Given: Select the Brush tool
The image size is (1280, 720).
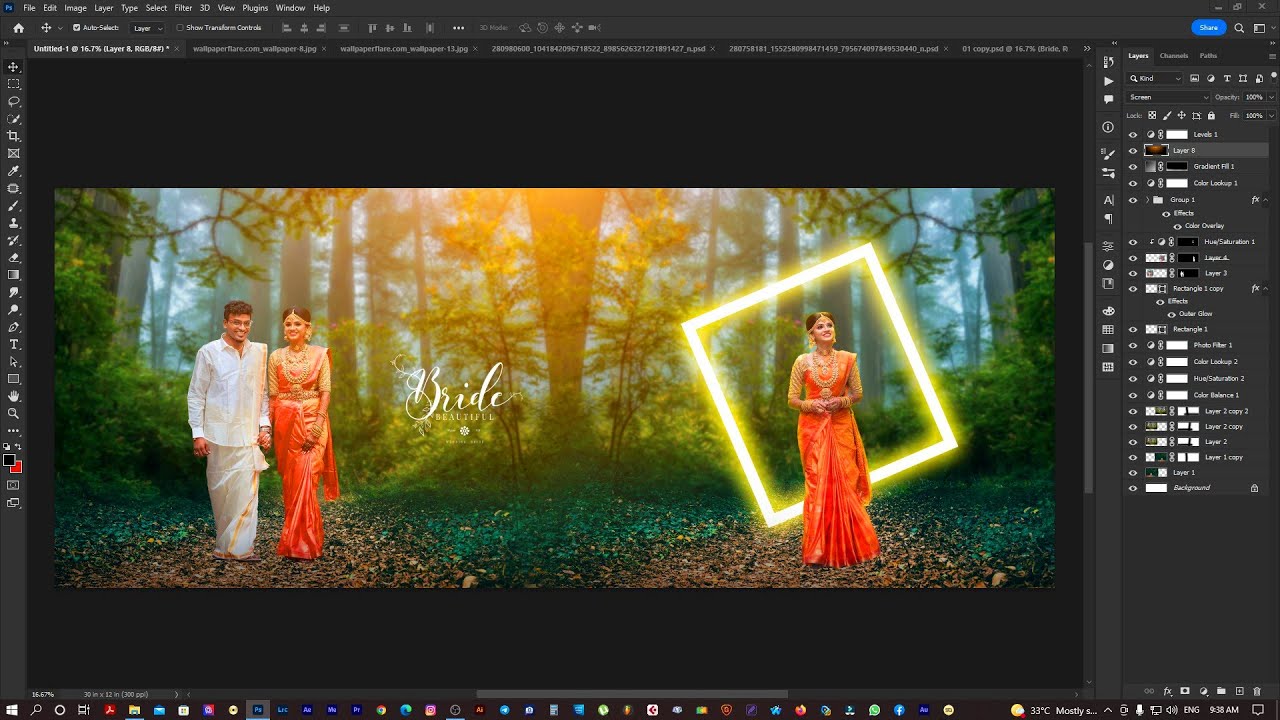Looking at the screenshot, I should pyautogui.click(x=13, y=206).
